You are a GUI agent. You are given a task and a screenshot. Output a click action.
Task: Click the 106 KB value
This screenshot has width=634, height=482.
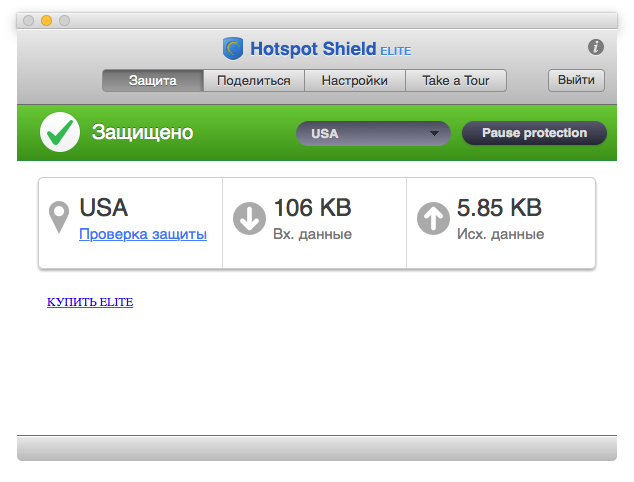point(313,208)
